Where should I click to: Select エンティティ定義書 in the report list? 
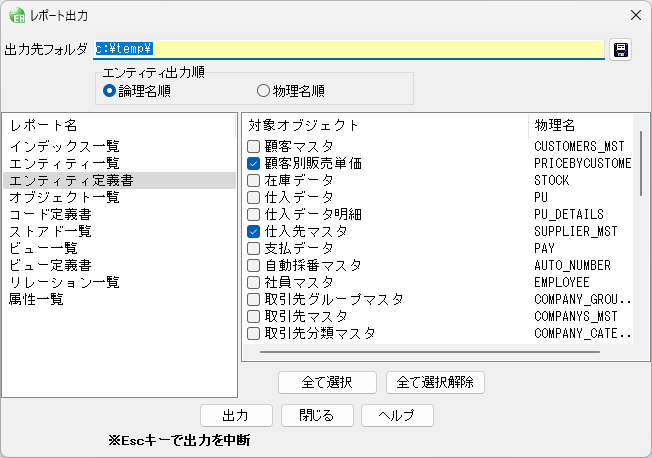(119, 181)
